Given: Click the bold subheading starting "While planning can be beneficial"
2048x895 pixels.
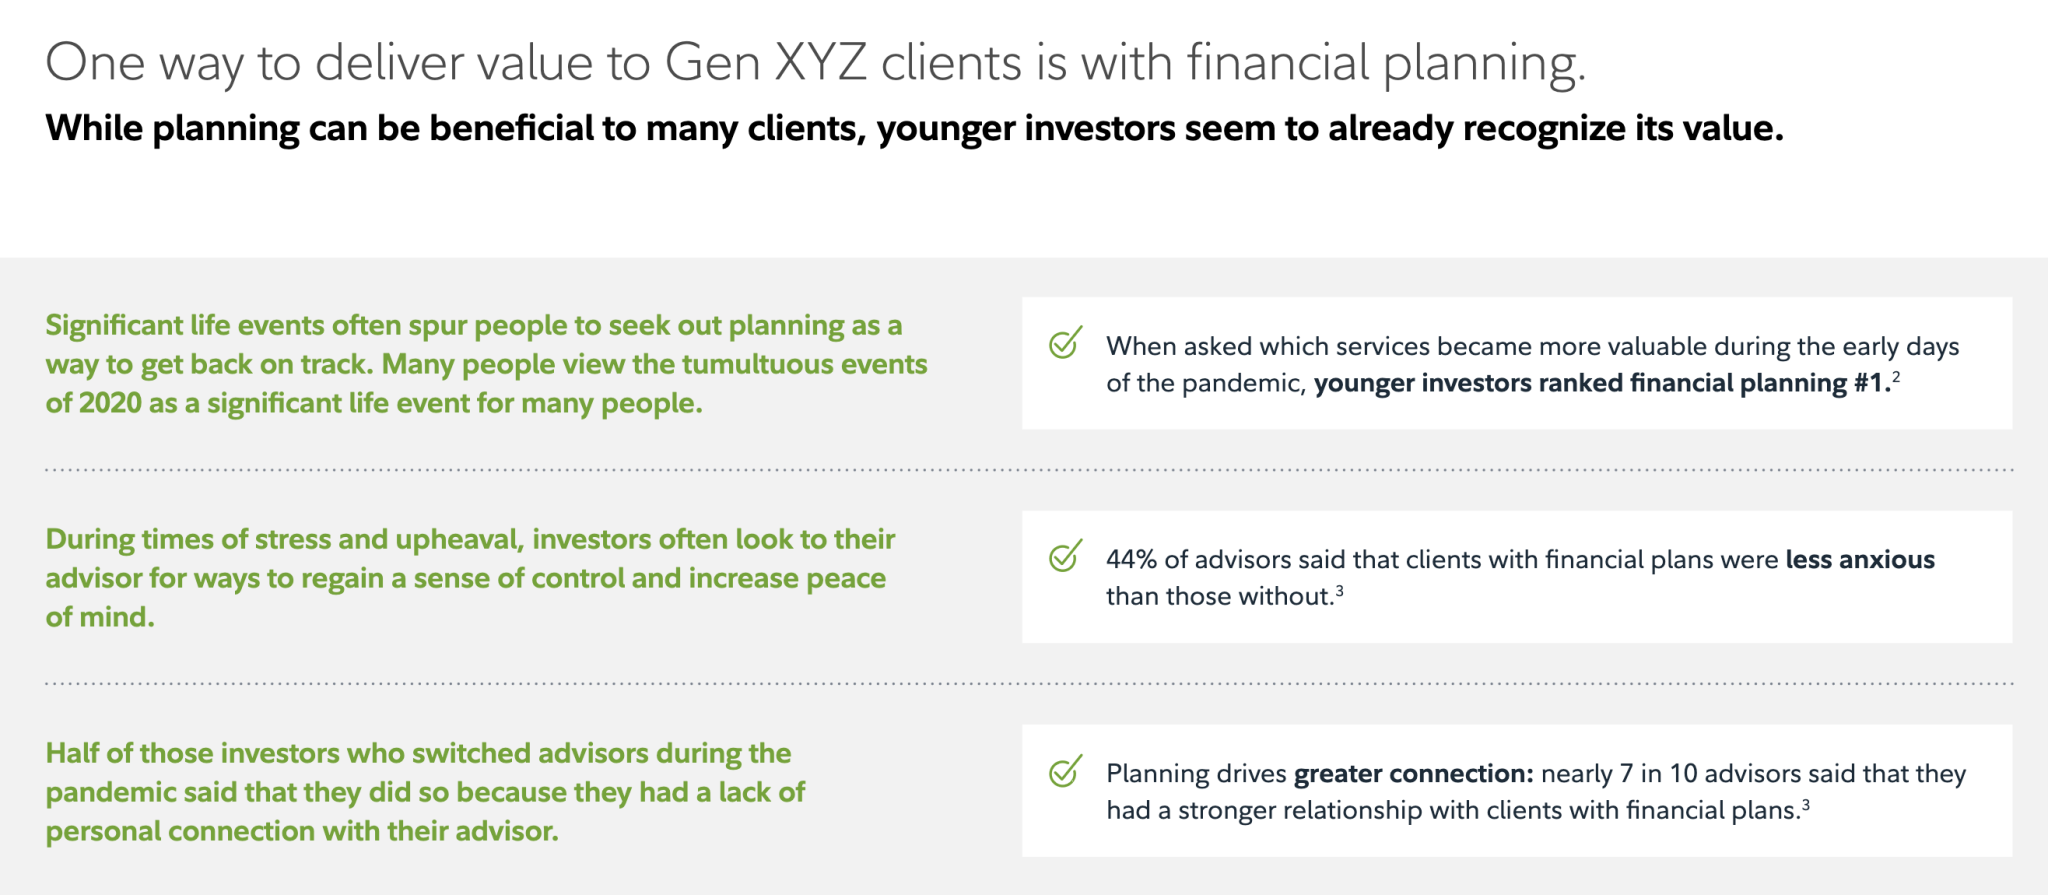Looking at the screenshot, I should coord(914,129).
